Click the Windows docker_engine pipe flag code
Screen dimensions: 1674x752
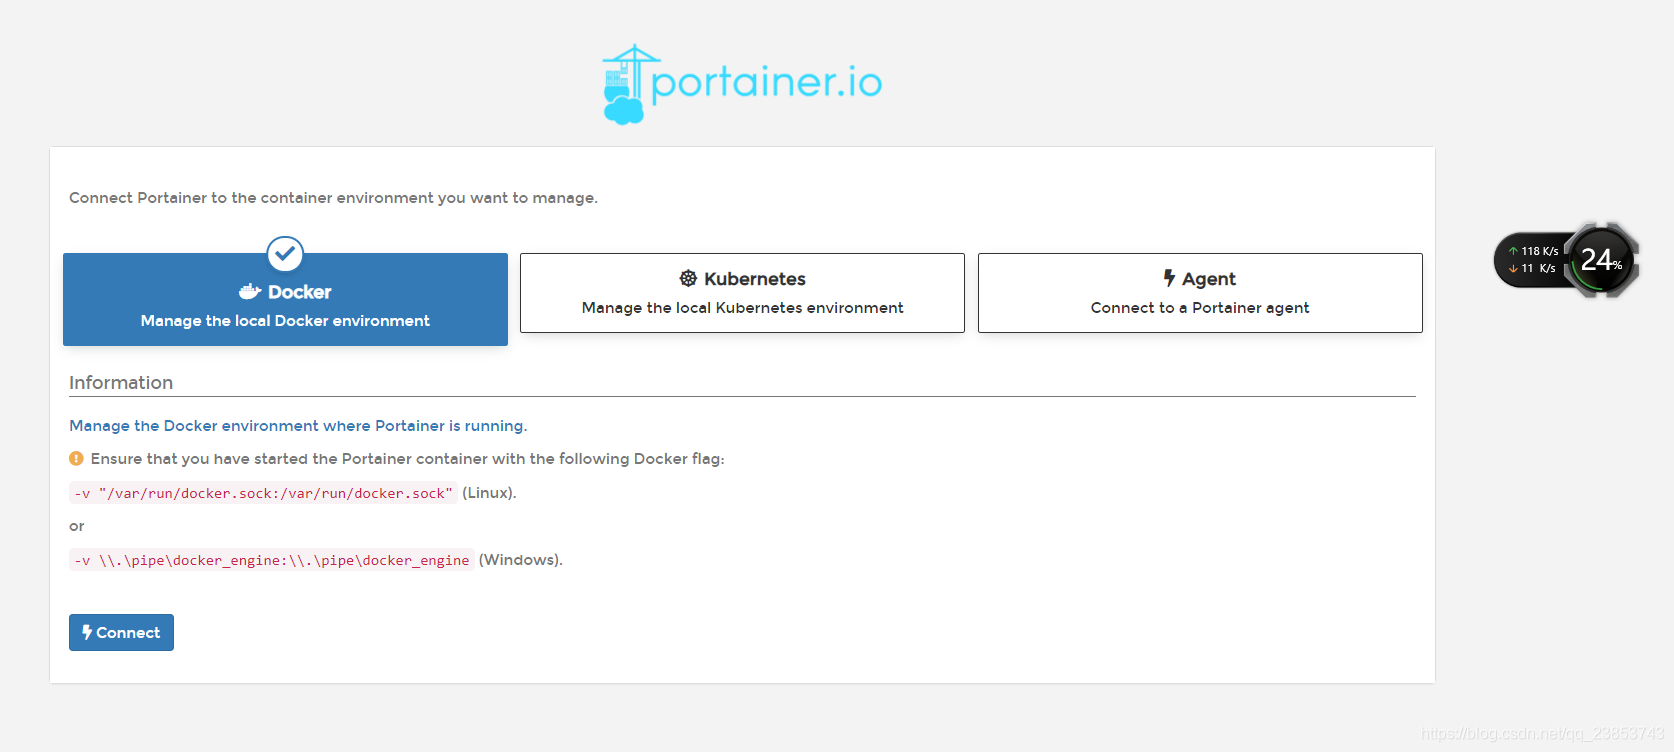271,560
